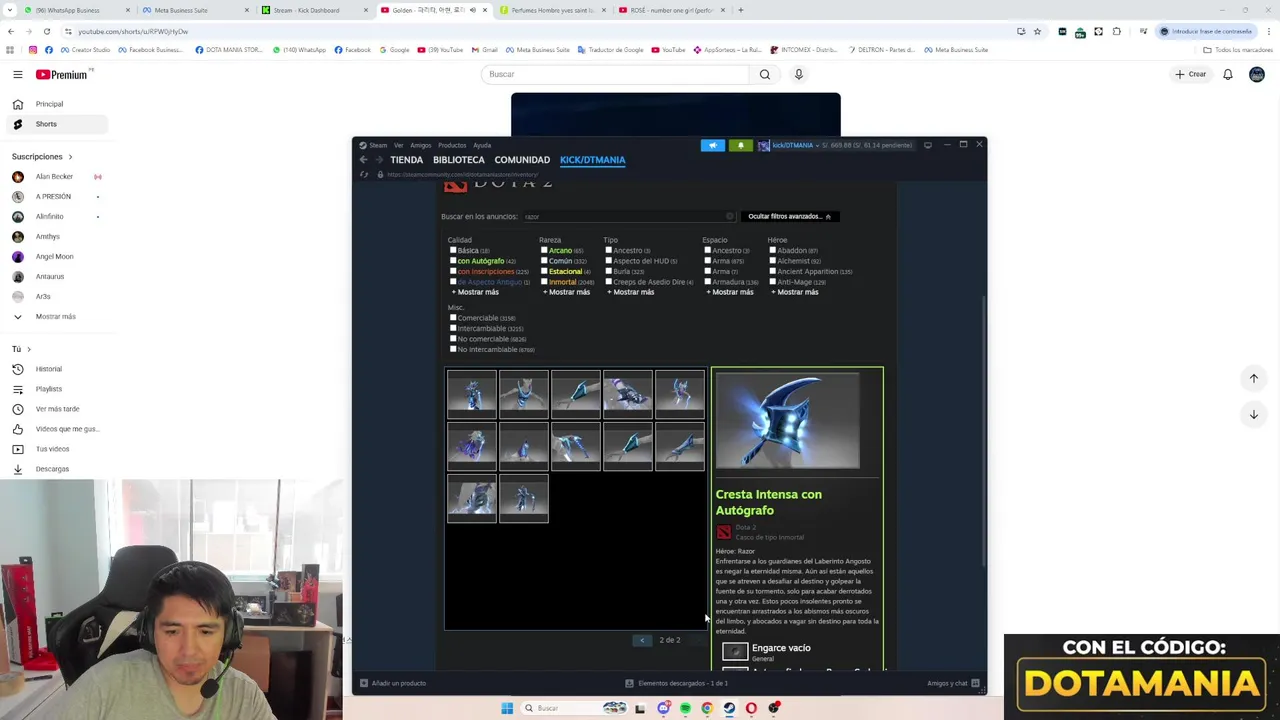This screenshot has width=1280, height=720.
Task: Open the YouTube notifications bell
Action: point(1228,74)
